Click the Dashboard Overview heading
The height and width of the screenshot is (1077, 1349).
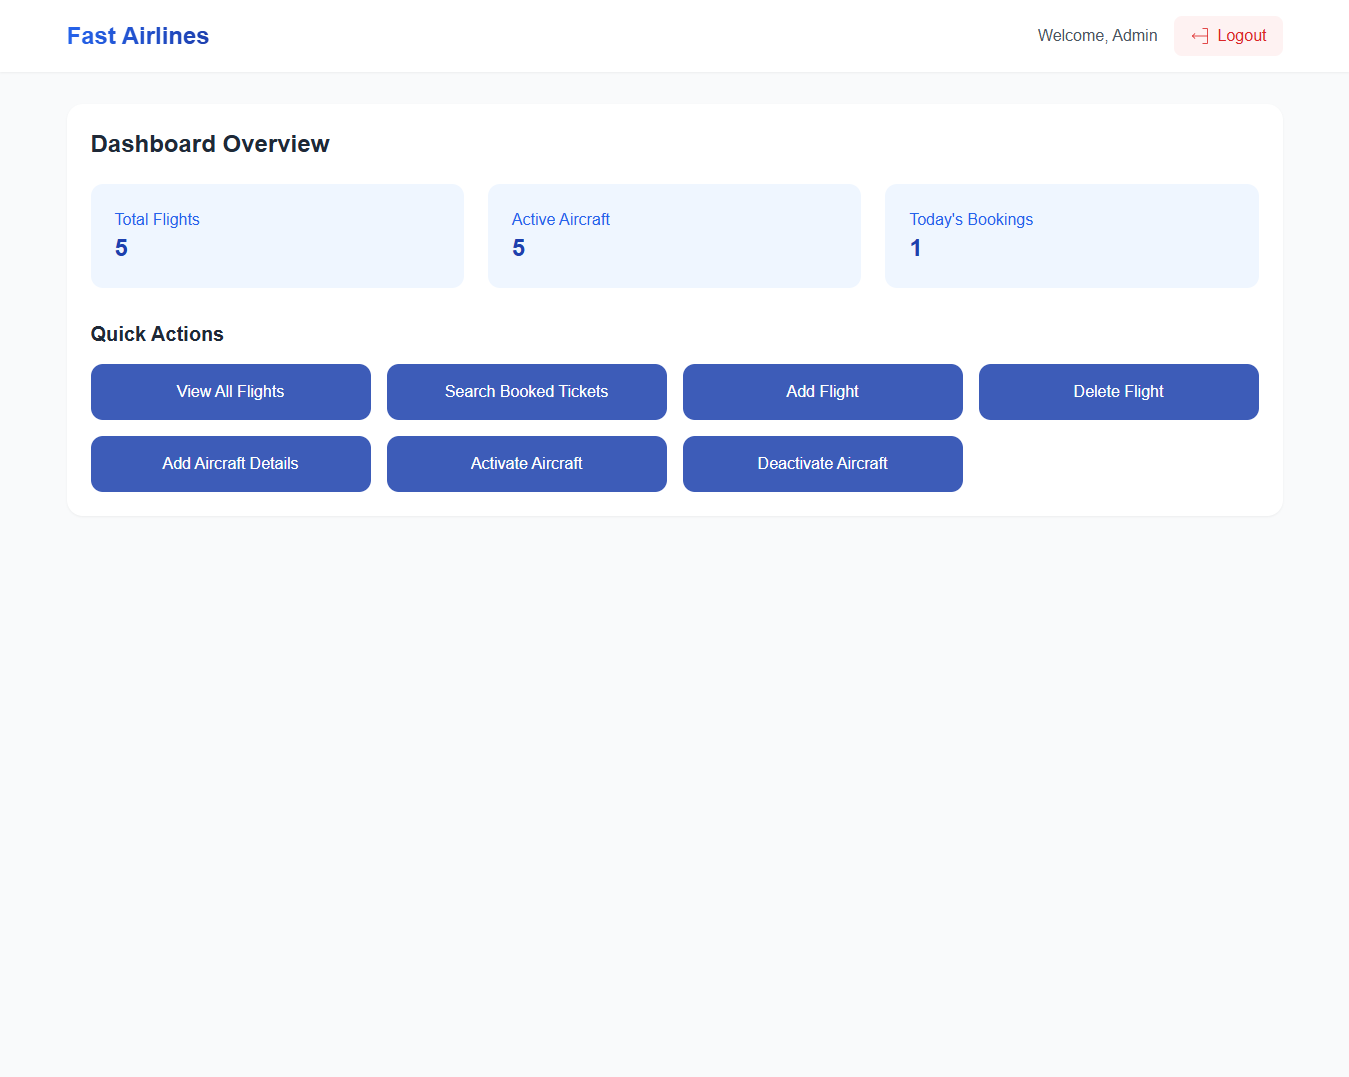[210, 144]
